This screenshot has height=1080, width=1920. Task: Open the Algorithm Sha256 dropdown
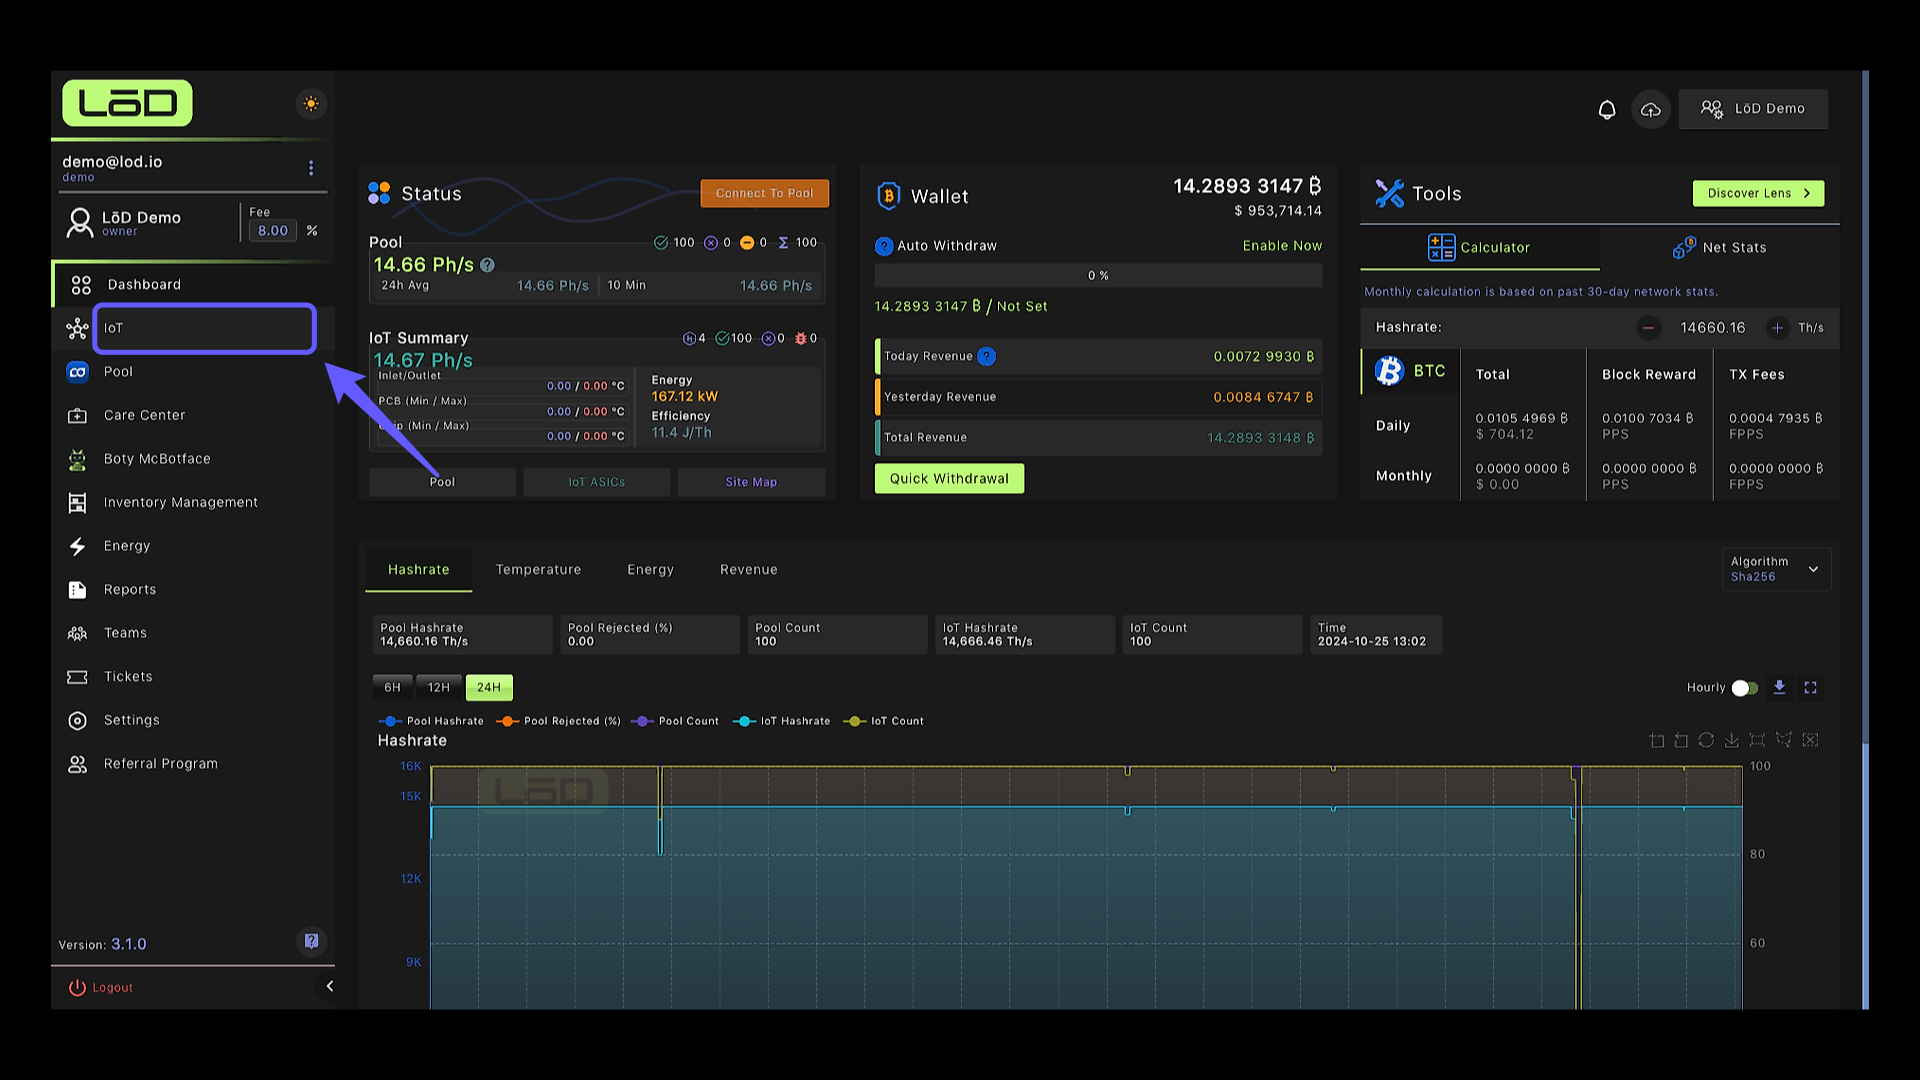coord(1776,569)
